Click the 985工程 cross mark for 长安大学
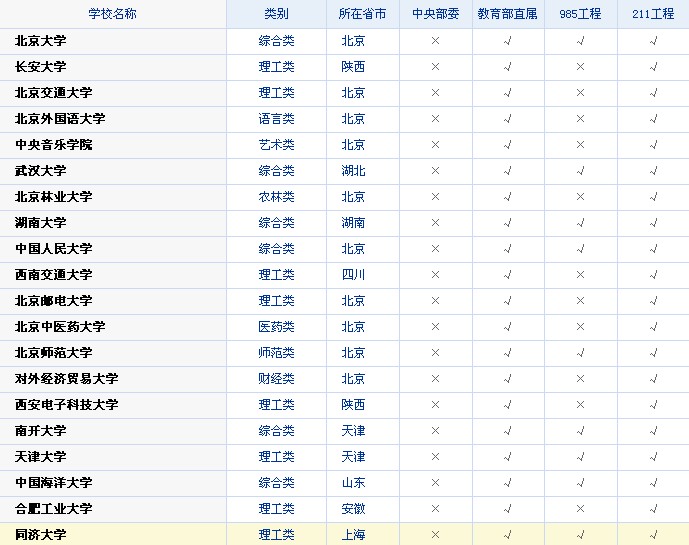 [x=580, y=67]
